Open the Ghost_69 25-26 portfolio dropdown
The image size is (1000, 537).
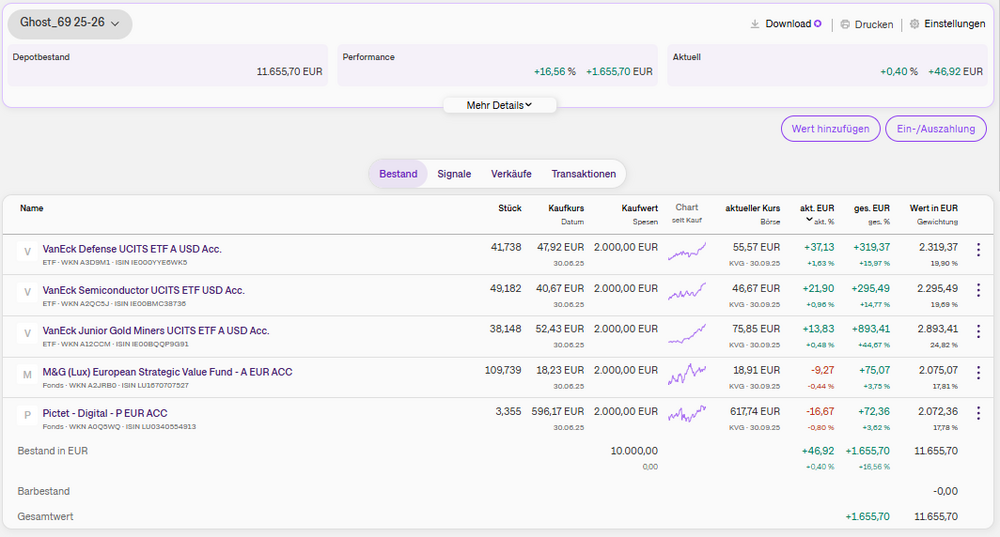click(x=69, y=23)
